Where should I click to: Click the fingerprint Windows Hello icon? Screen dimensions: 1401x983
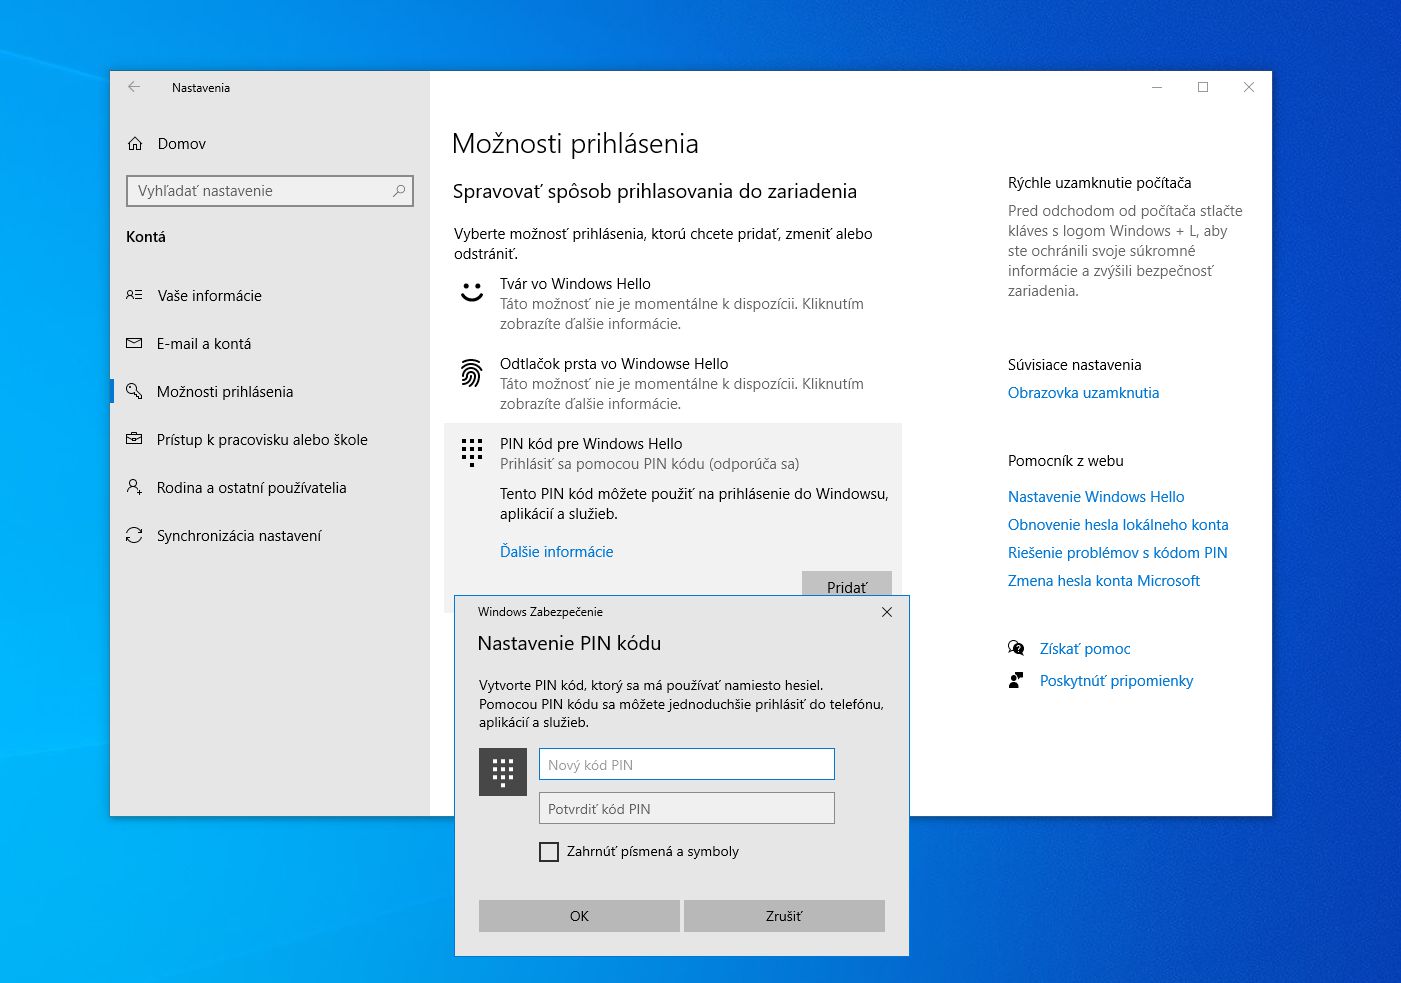point(472,373)
